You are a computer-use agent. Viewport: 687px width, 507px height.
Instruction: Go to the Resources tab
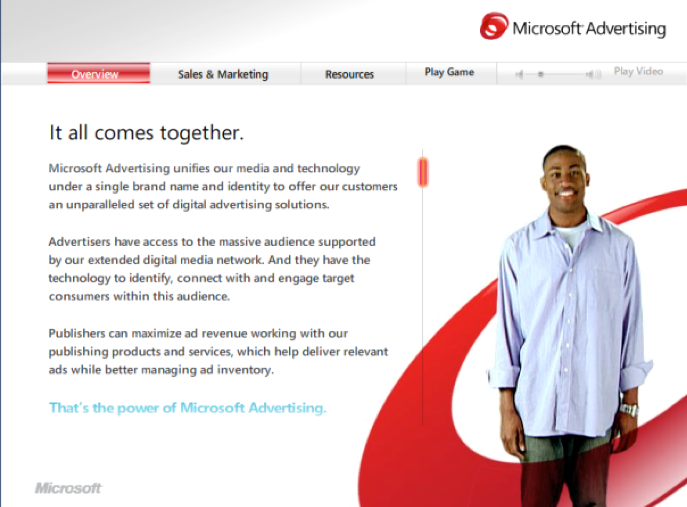click(349, 74)
